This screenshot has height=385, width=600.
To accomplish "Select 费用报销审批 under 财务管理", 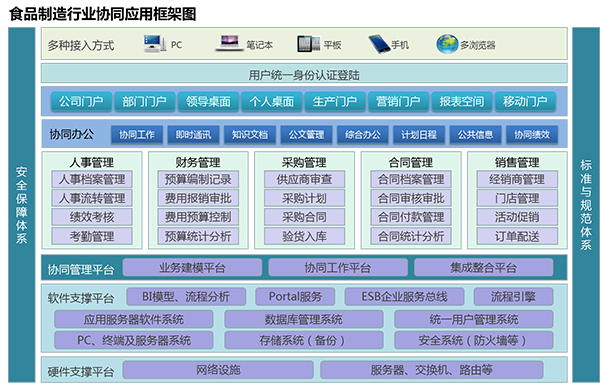I will [x=198, y=198].
